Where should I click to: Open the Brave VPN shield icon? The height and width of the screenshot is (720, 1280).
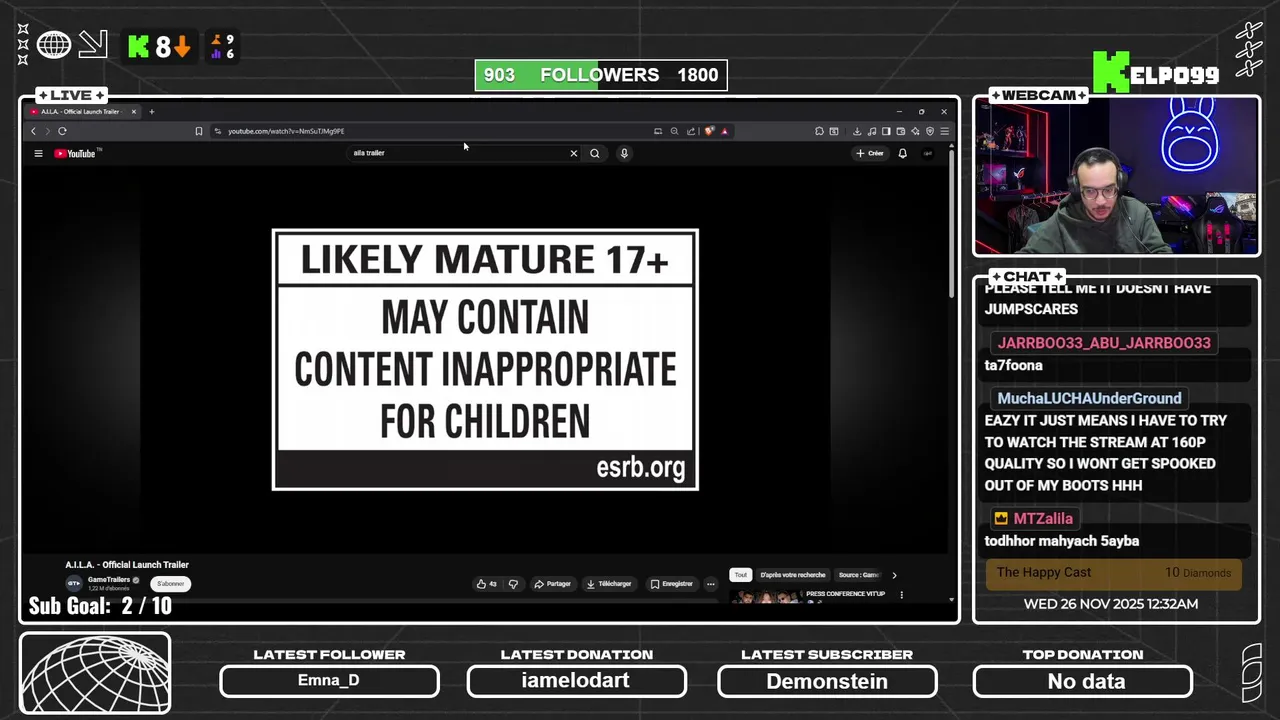click(930, 131)
